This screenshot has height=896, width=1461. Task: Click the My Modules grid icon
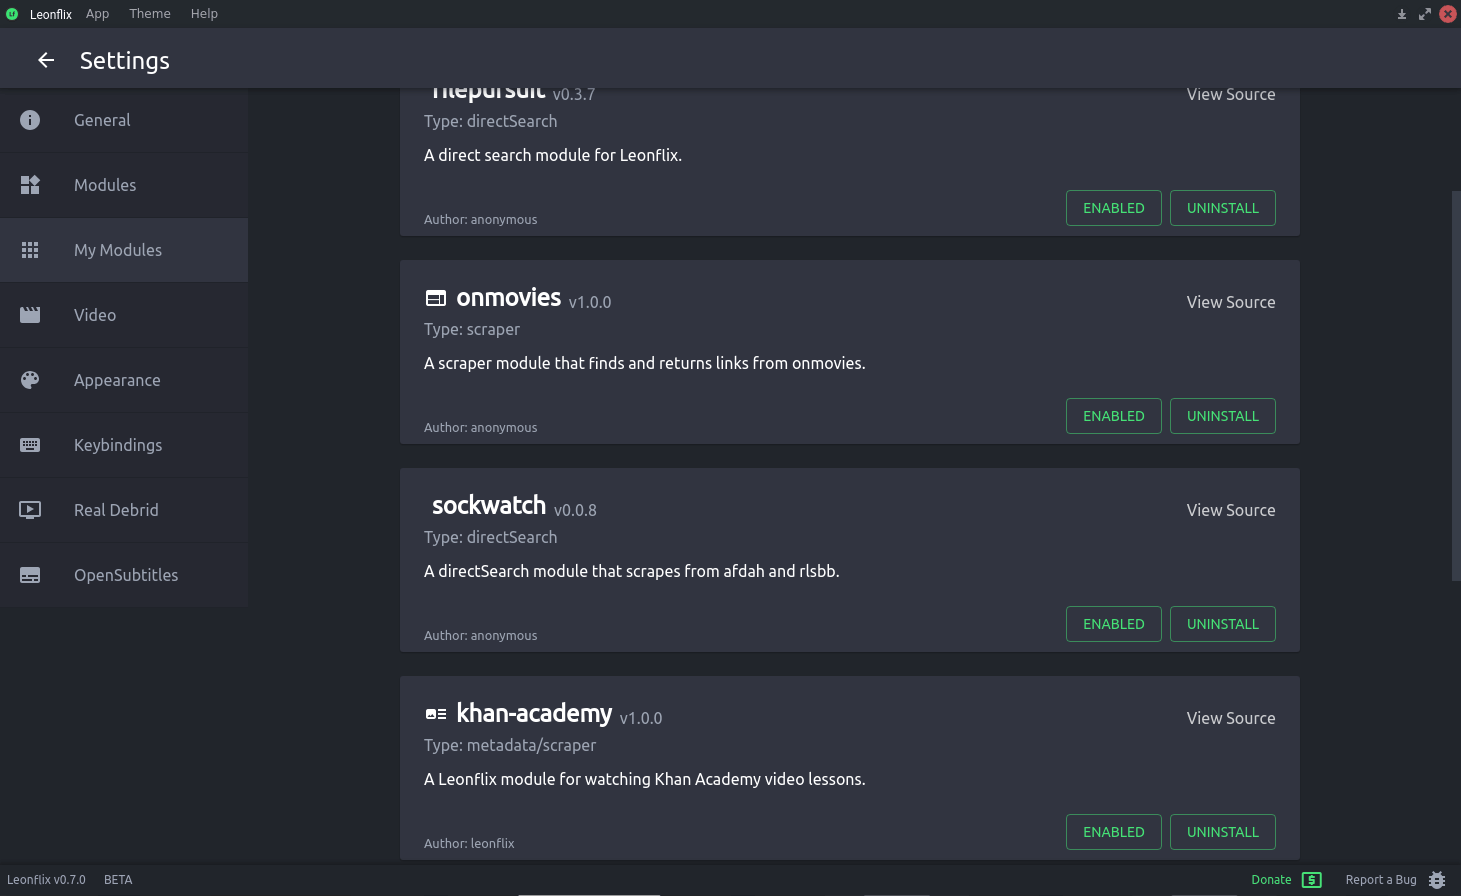30,250
